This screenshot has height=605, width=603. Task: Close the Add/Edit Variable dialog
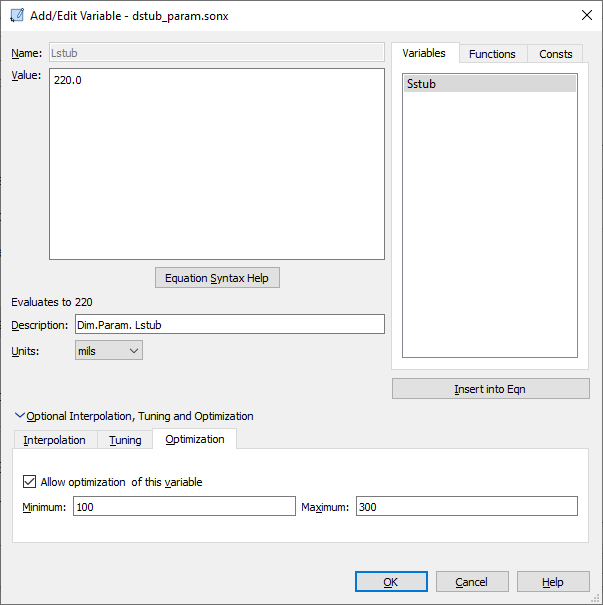click(x=585, y=14)
